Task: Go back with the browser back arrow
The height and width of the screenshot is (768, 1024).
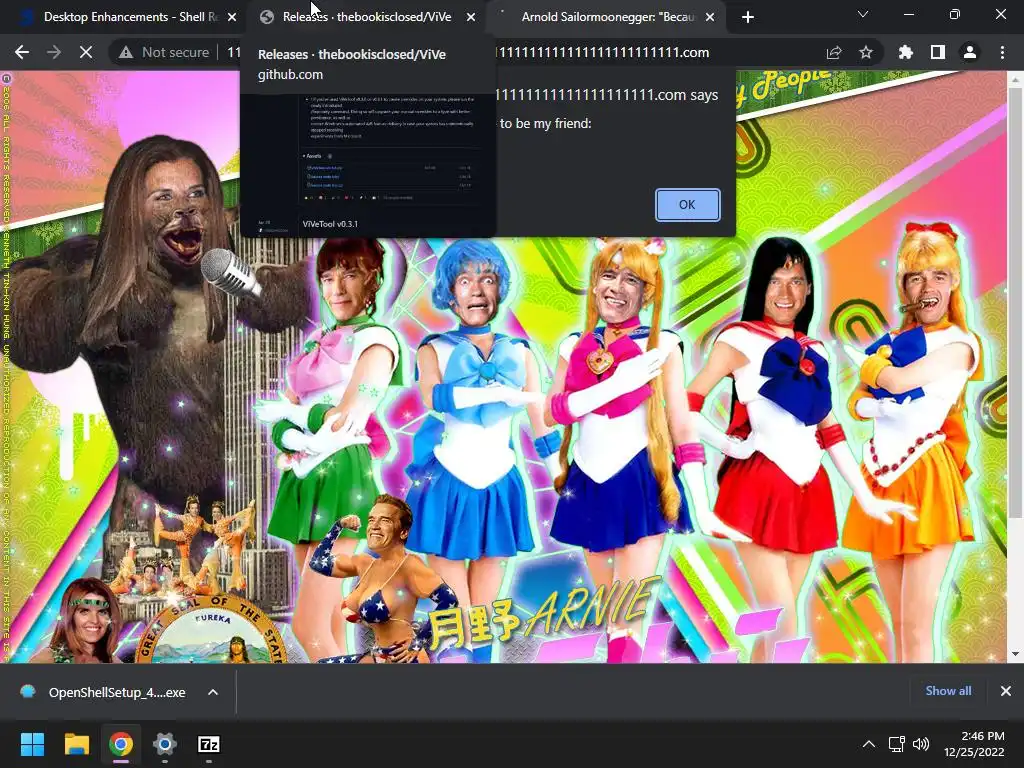Action: tap(22, 52)
